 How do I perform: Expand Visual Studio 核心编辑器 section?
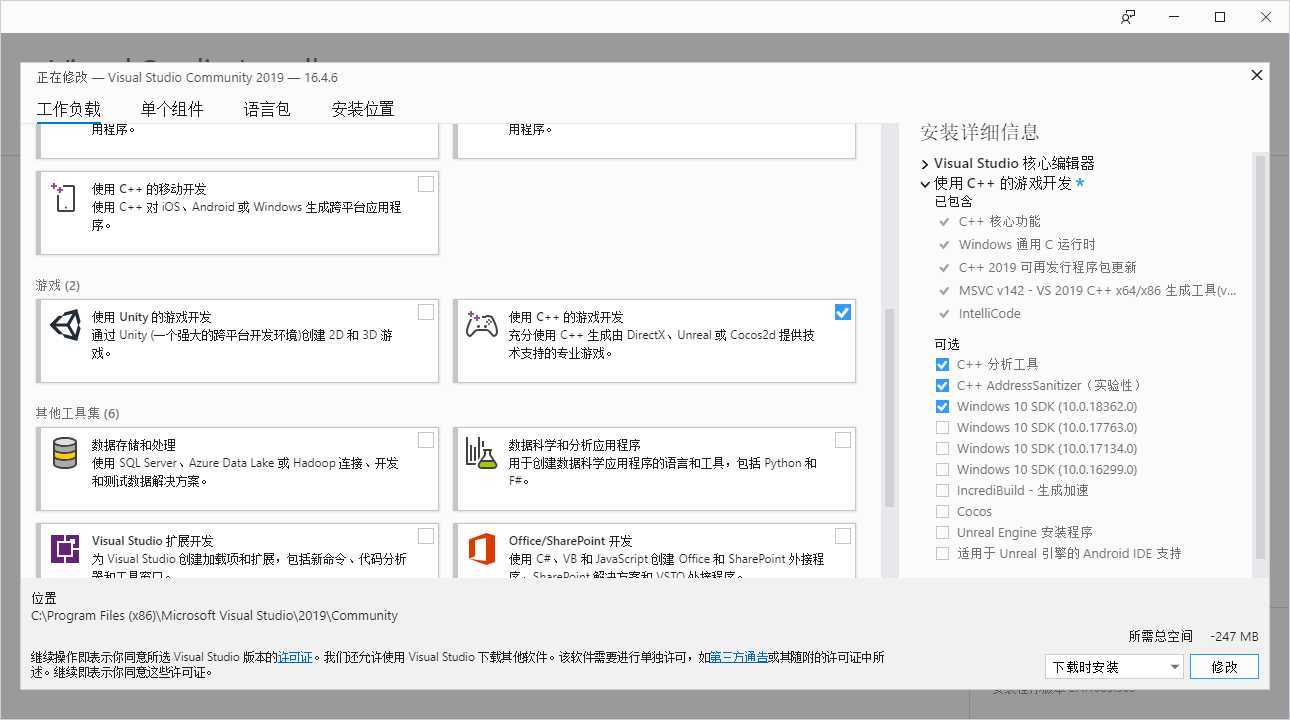(925, 164)
